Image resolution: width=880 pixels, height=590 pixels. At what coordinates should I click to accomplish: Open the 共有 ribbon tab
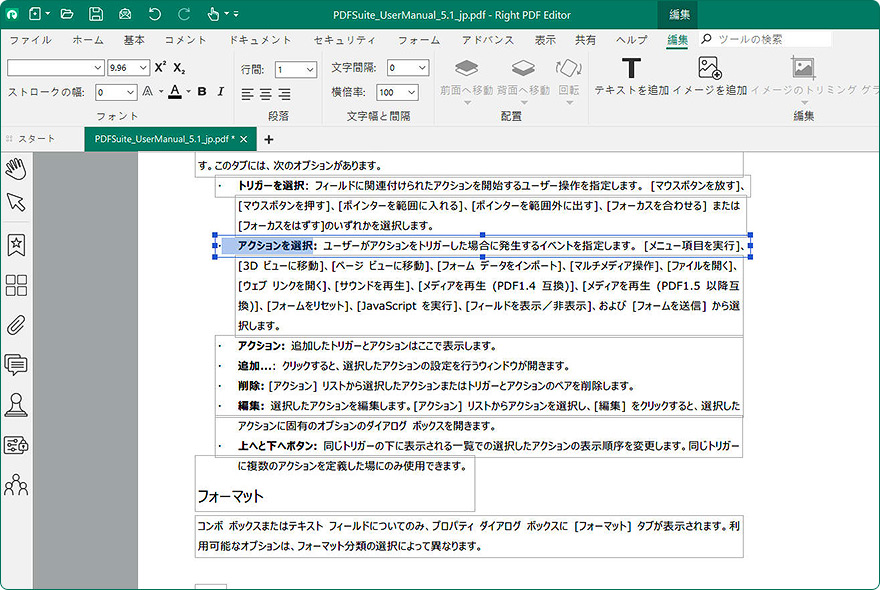click(585, 40)
